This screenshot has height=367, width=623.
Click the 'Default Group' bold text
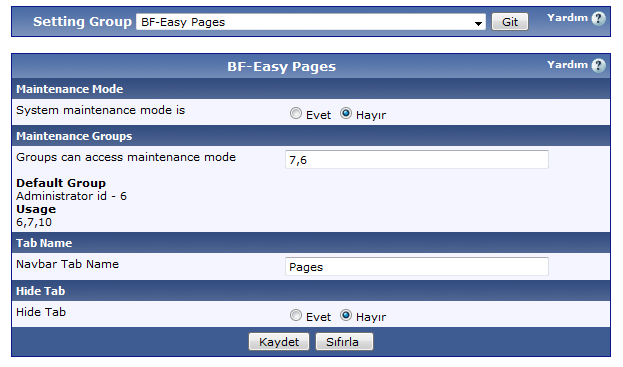61,183
